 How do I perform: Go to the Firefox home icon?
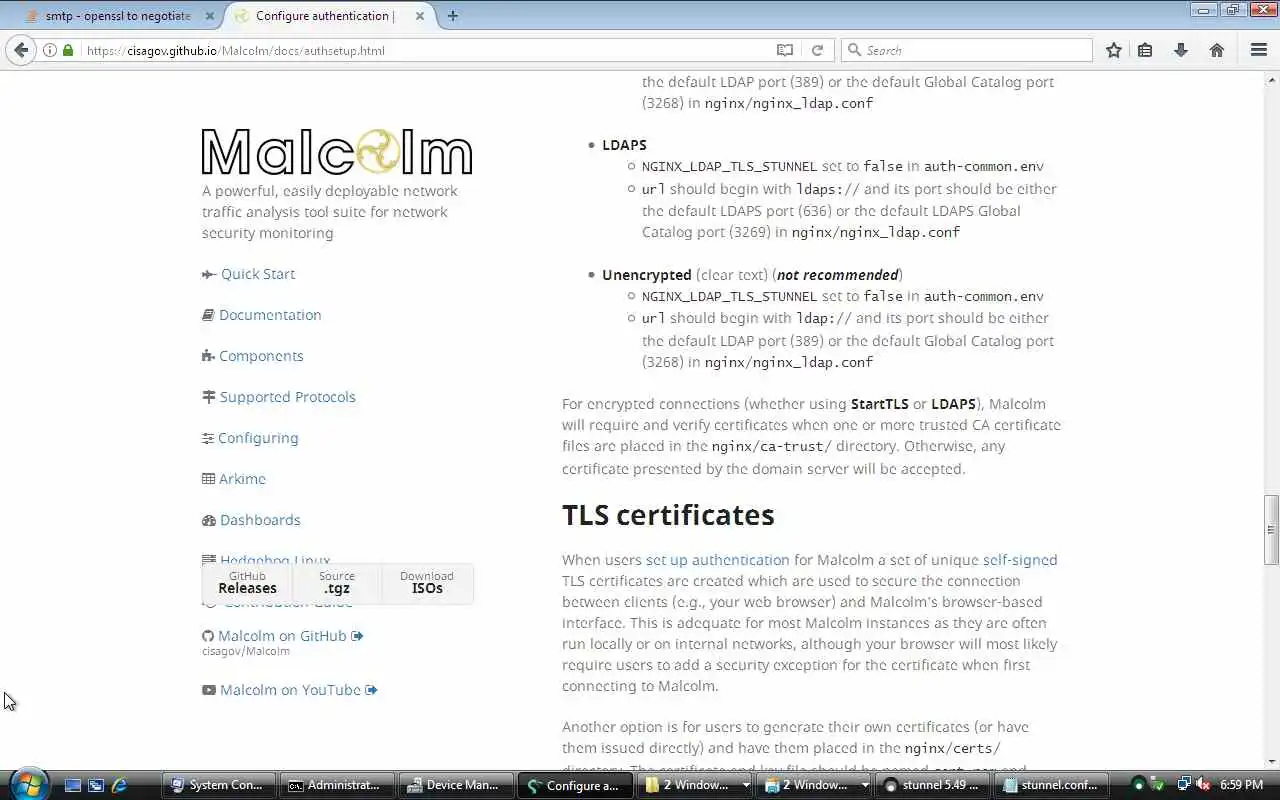1217,50
